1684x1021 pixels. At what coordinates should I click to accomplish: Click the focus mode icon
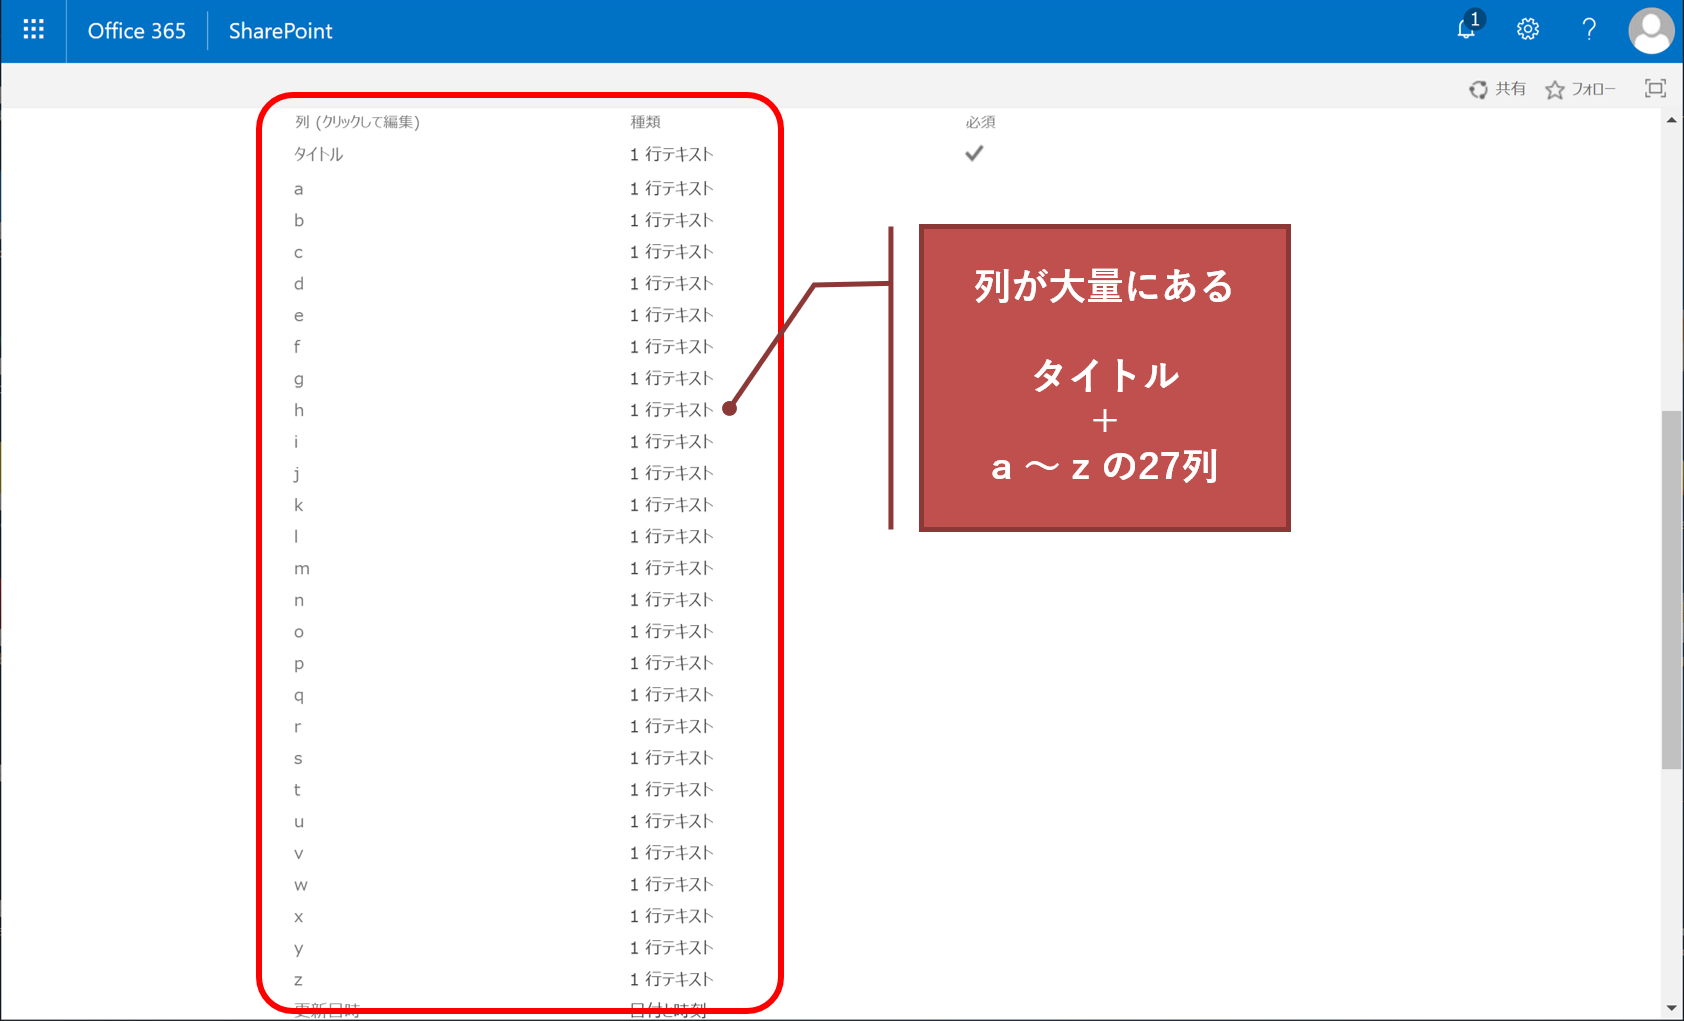(x=1655, y=88)
